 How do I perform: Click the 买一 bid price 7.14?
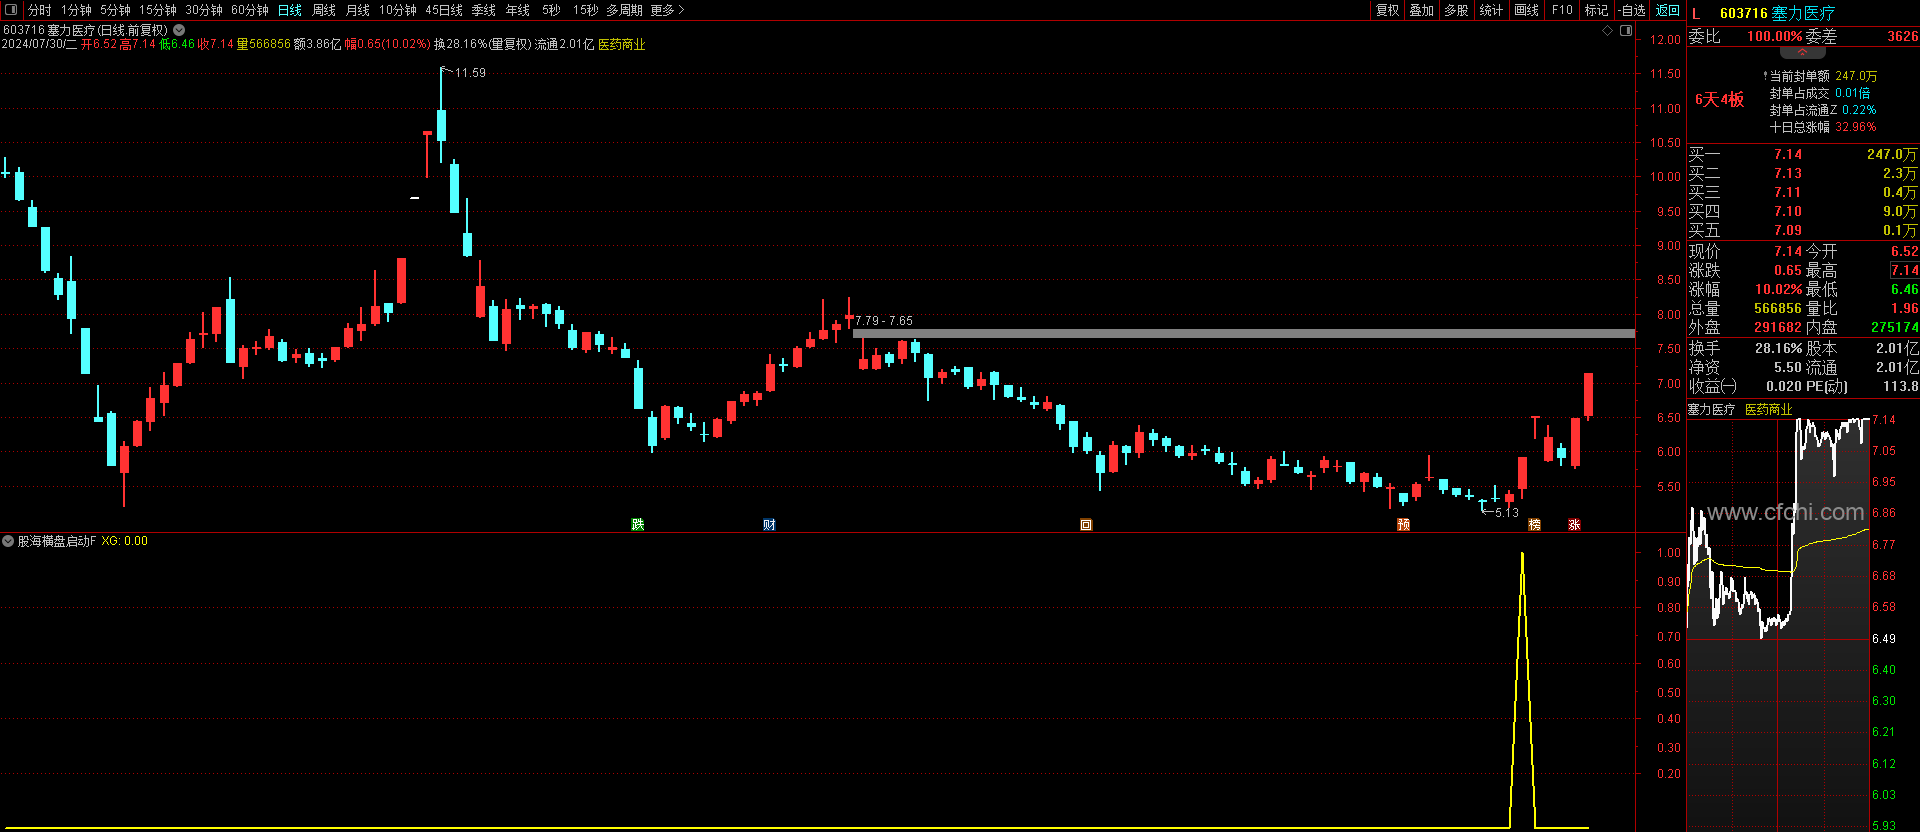[1788, 155]
